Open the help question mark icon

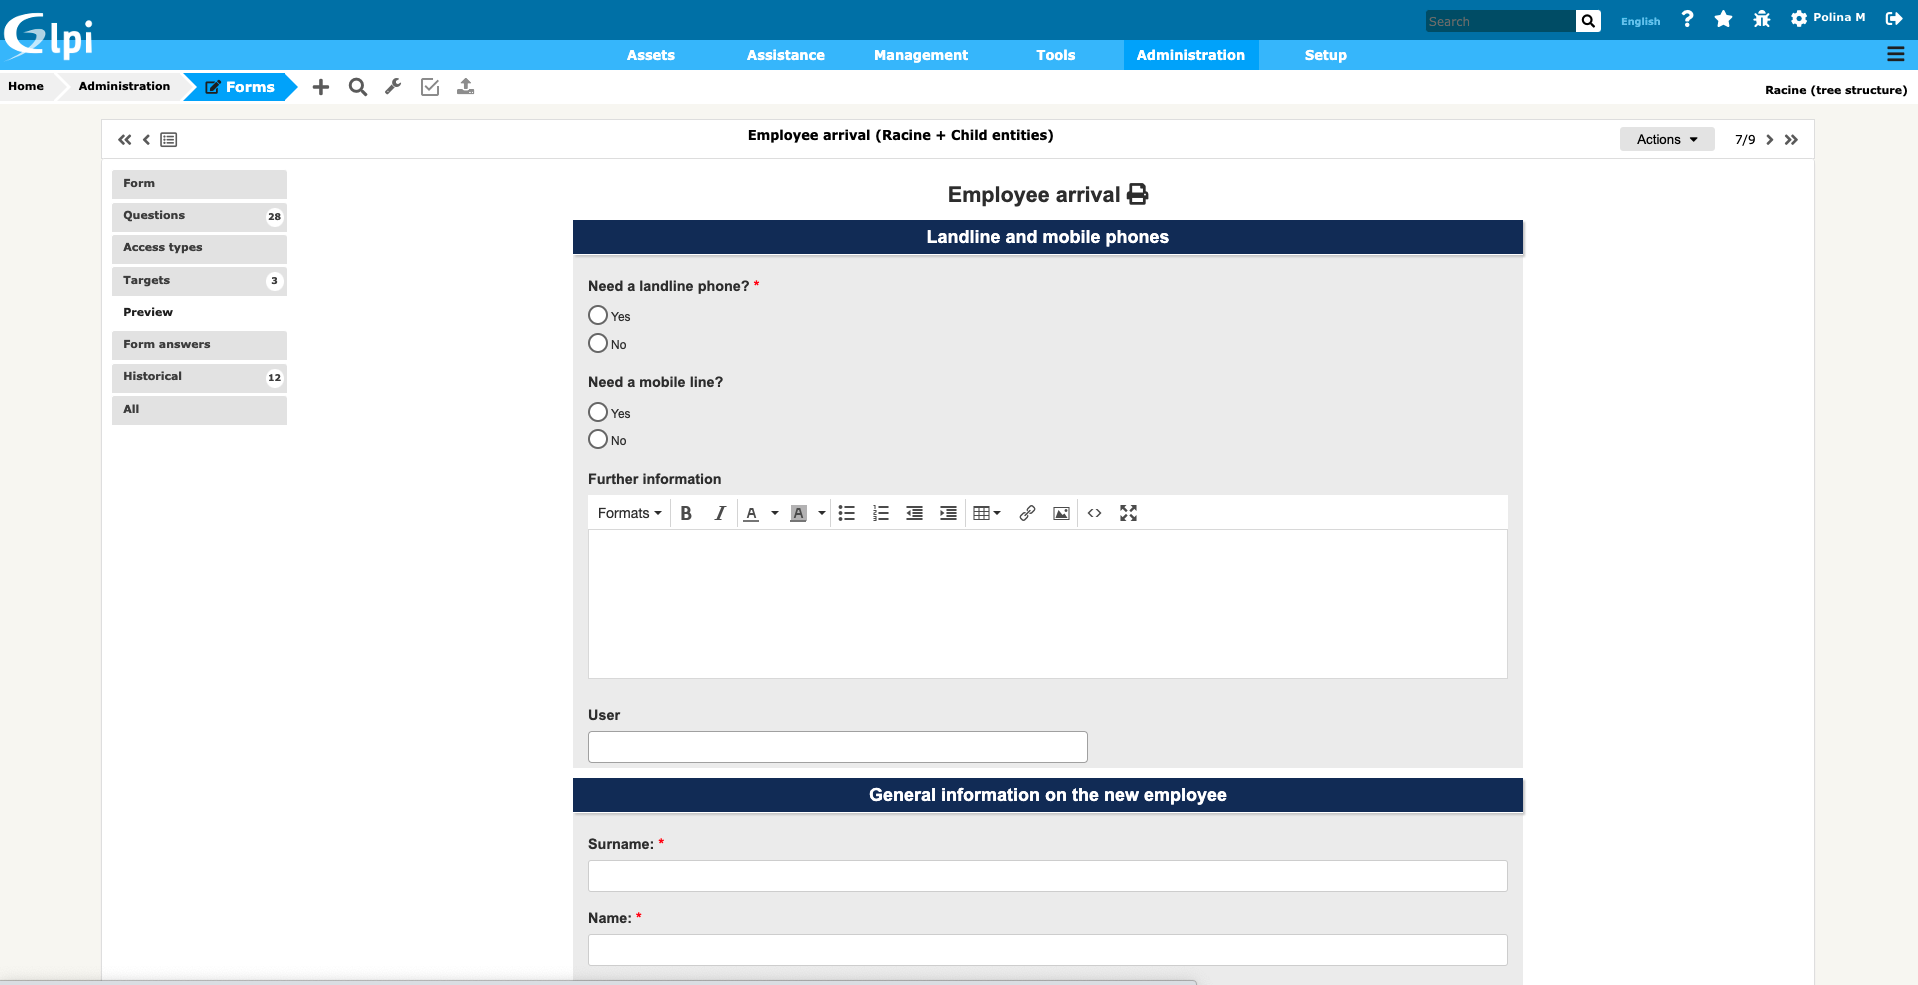1687,19
